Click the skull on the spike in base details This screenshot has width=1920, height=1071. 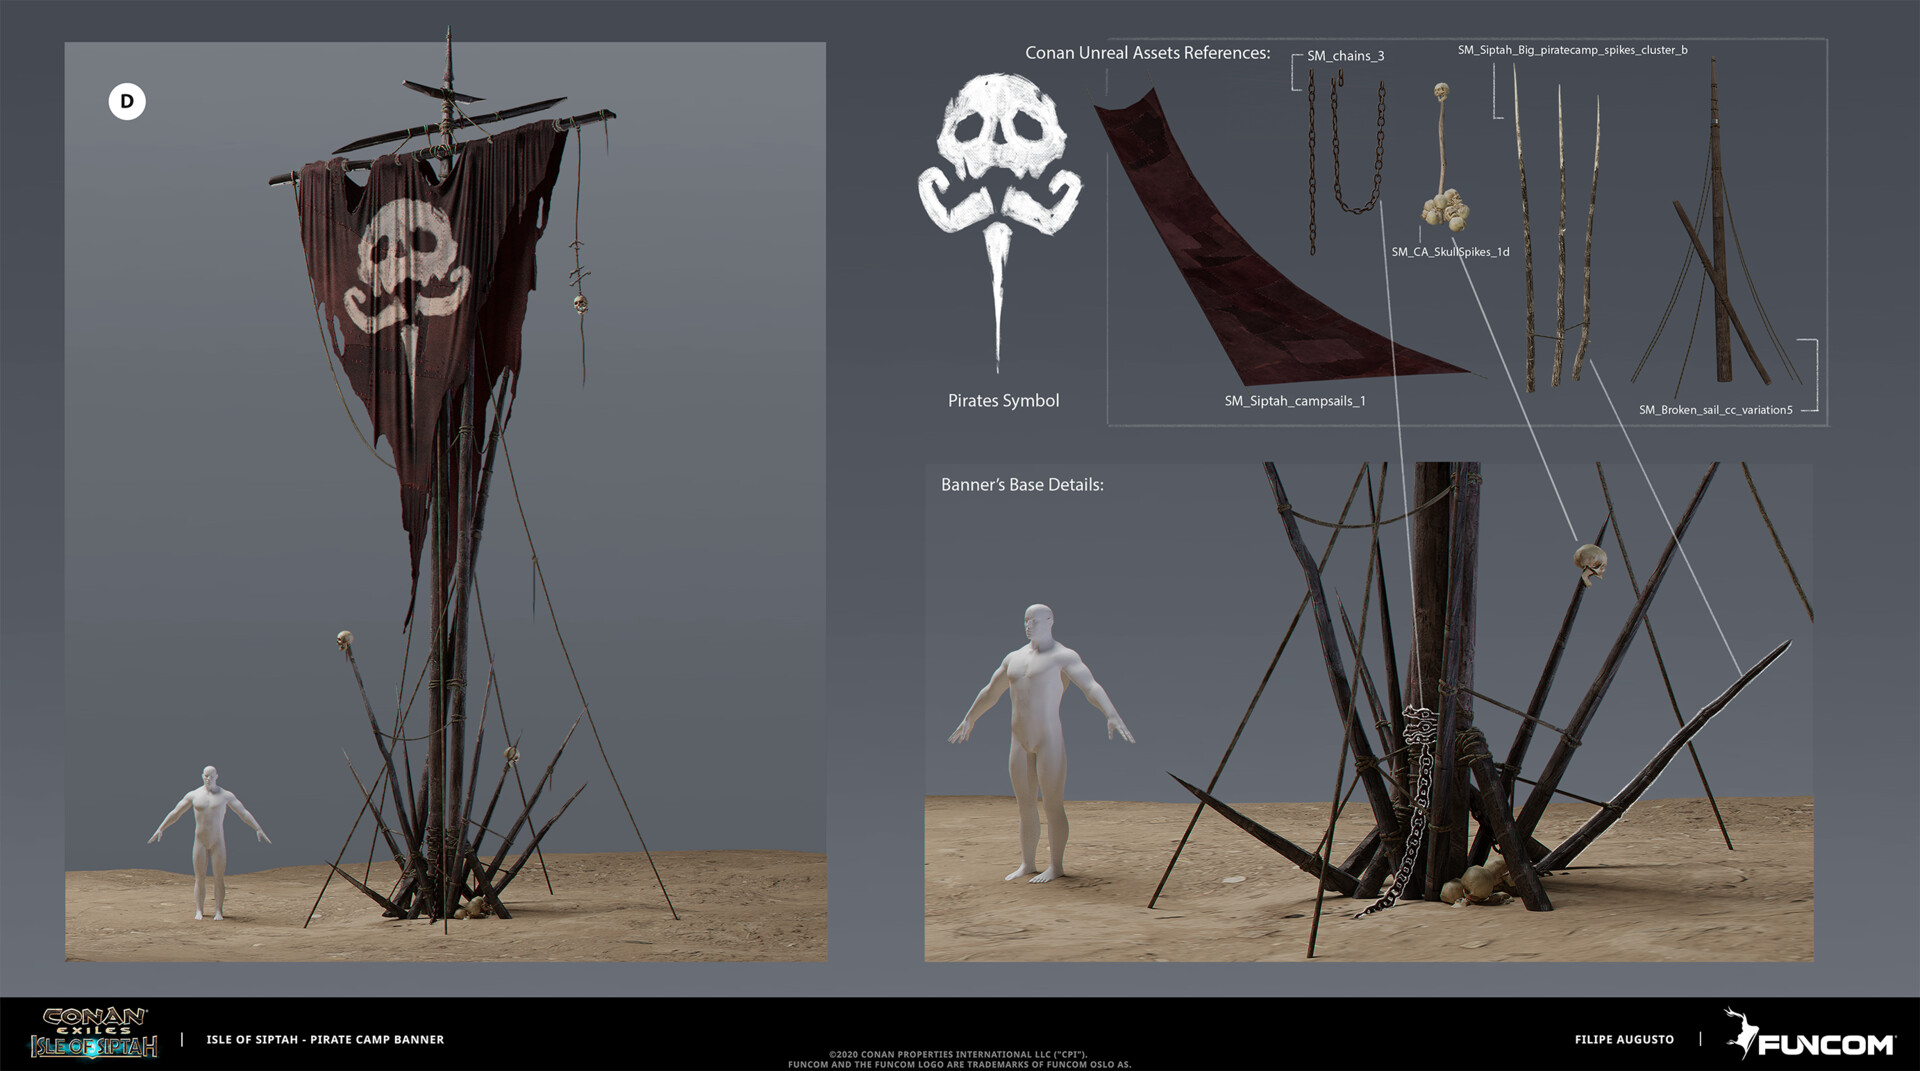1590,563
